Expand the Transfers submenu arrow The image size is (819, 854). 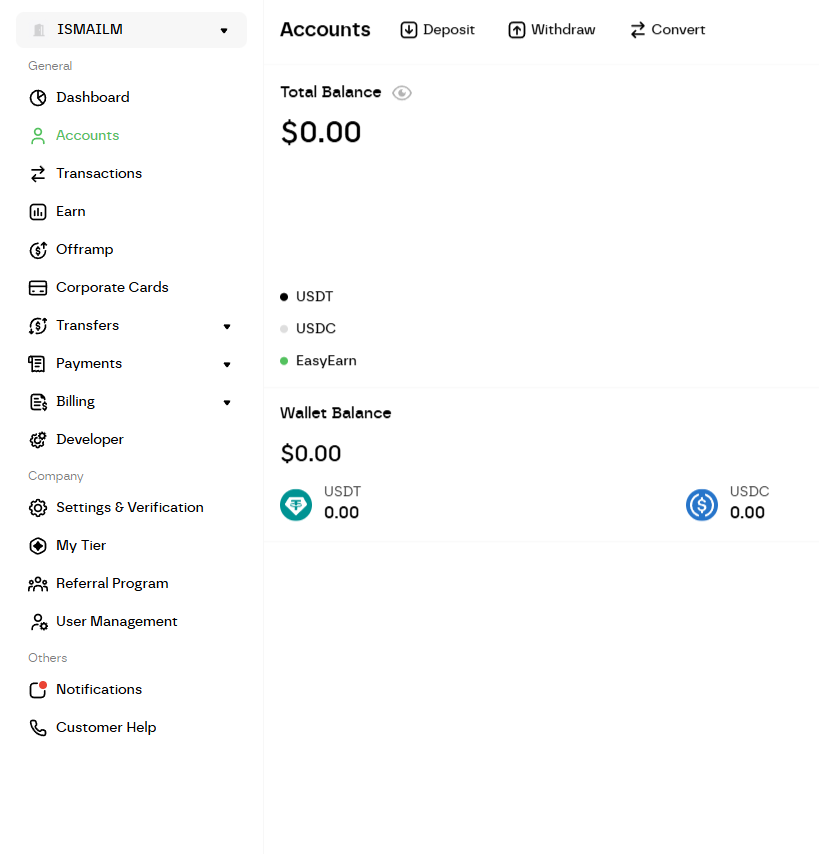point(227,327)
